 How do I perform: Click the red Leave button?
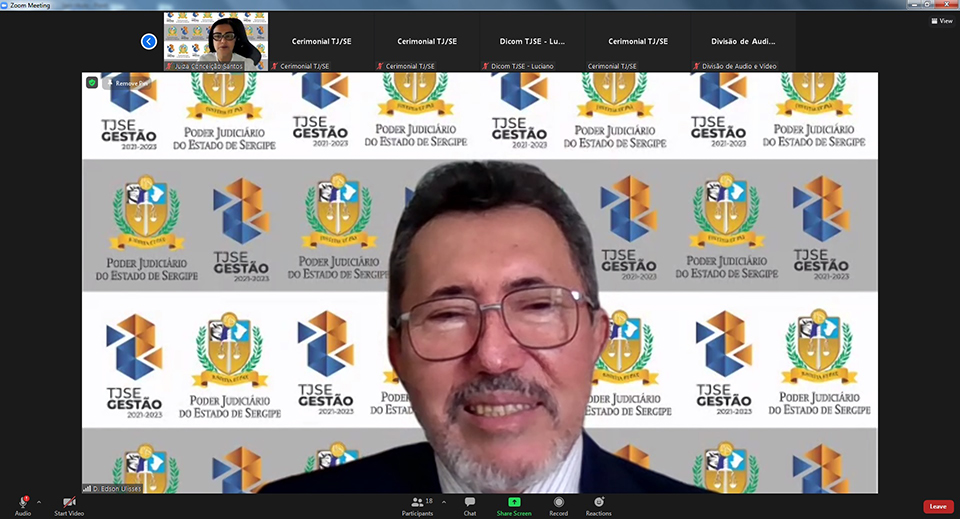937,506
